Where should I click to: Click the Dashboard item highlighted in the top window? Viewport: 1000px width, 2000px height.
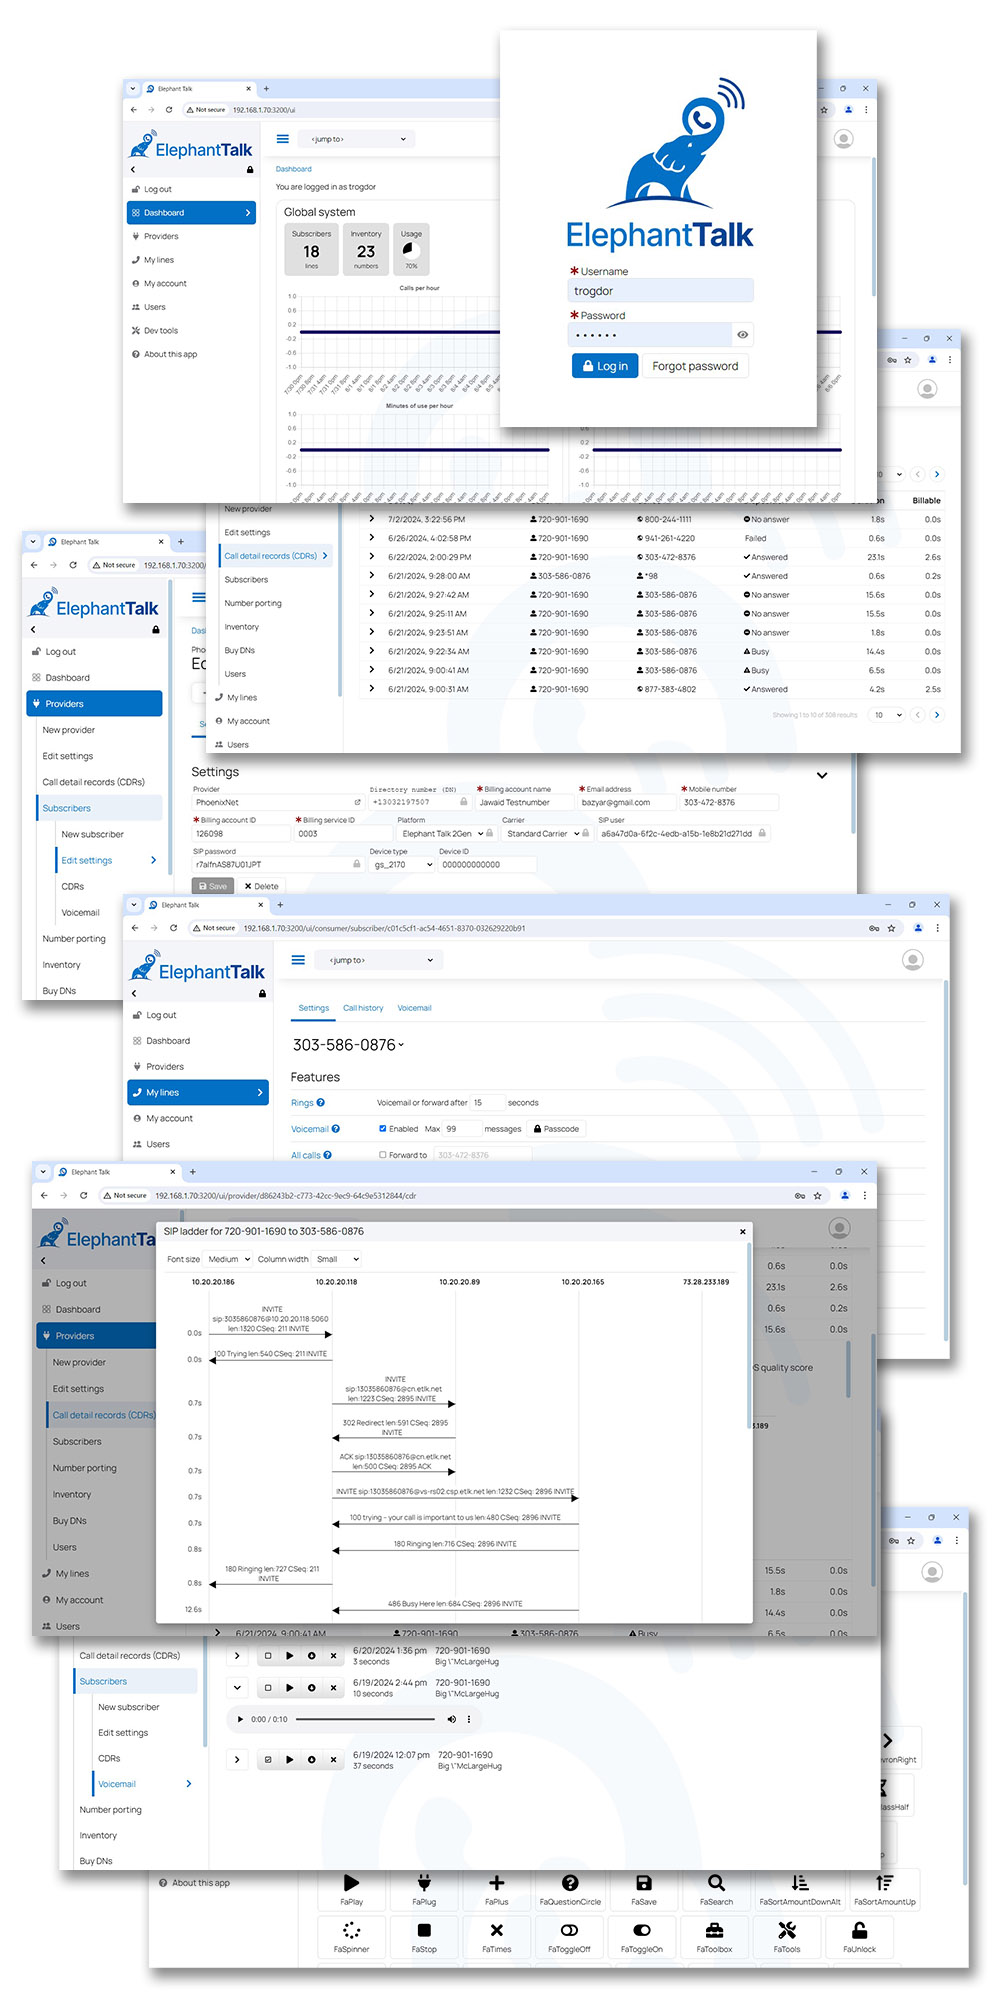pos(191,213)
